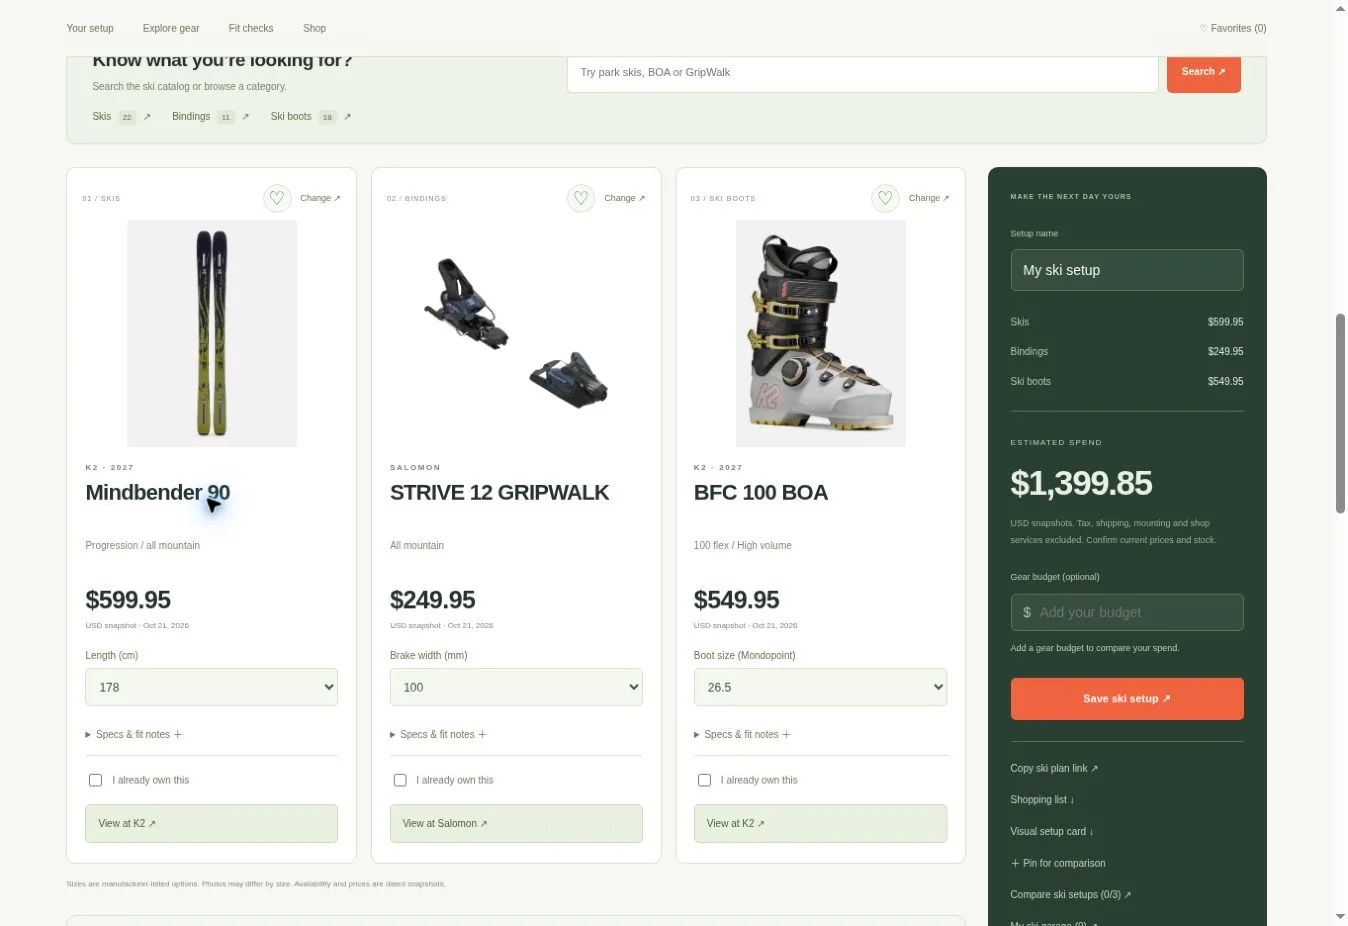Click the orange Search button

pyautogui.click(x=1204, y=73)
